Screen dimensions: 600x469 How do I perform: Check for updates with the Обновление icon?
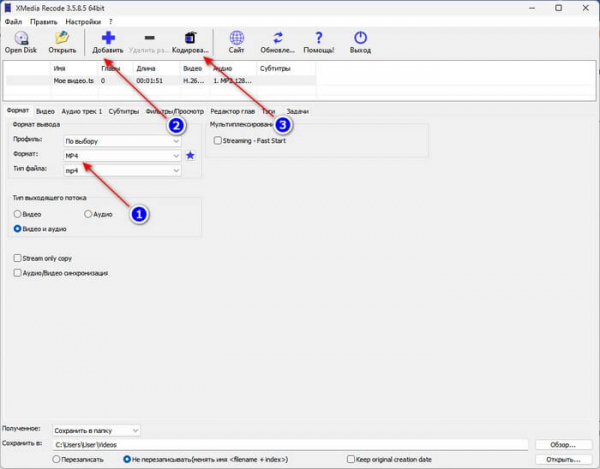click(x=277, y=38)
